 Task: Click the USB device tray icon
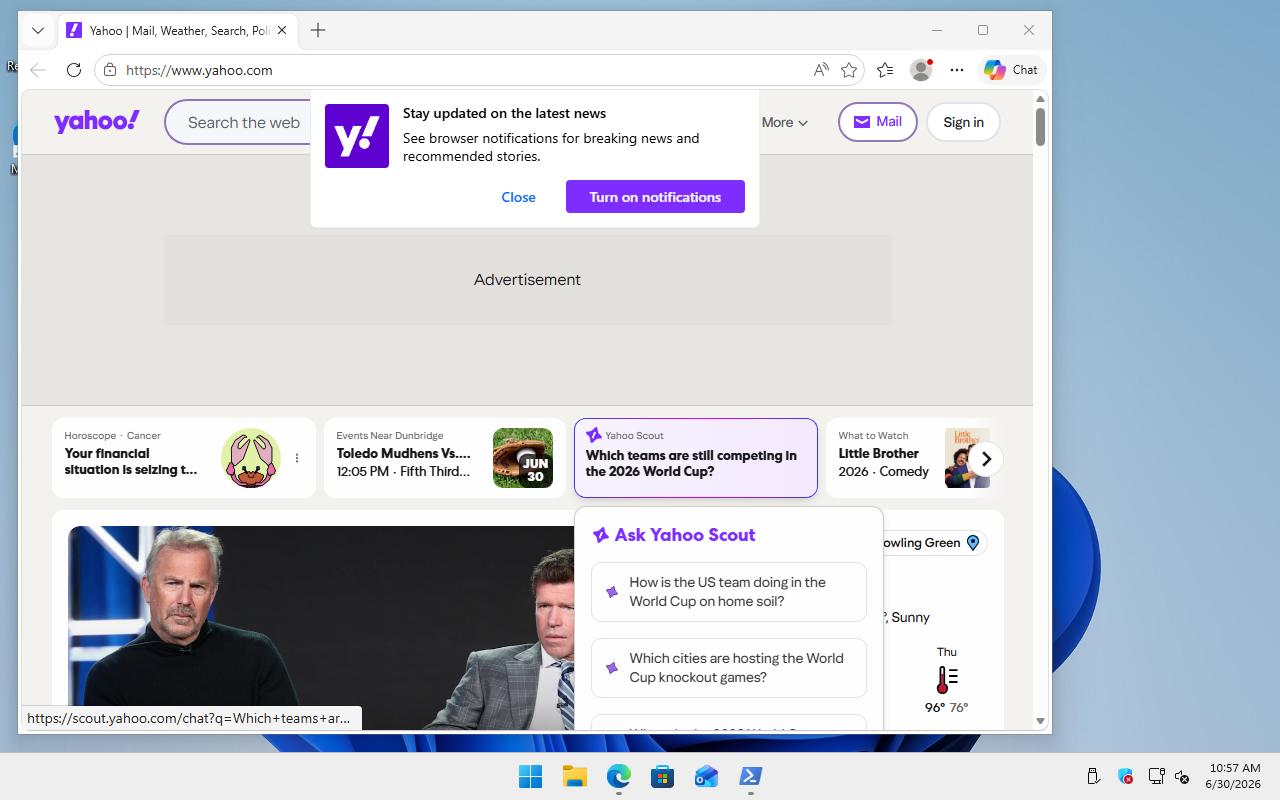click(1093, 776)
